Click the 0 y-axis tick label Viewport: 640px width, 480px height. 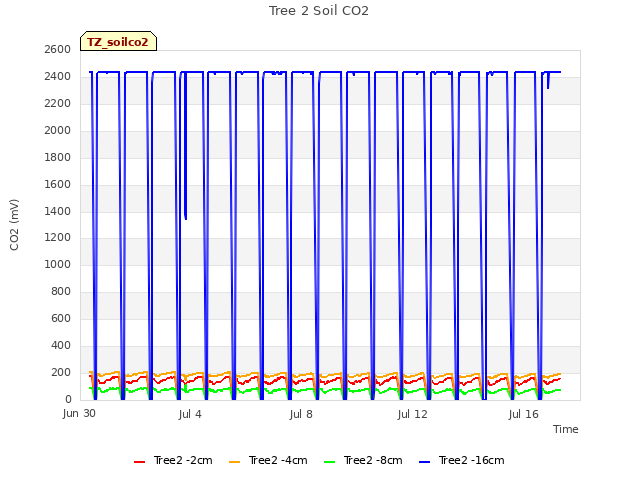[68, 399]
